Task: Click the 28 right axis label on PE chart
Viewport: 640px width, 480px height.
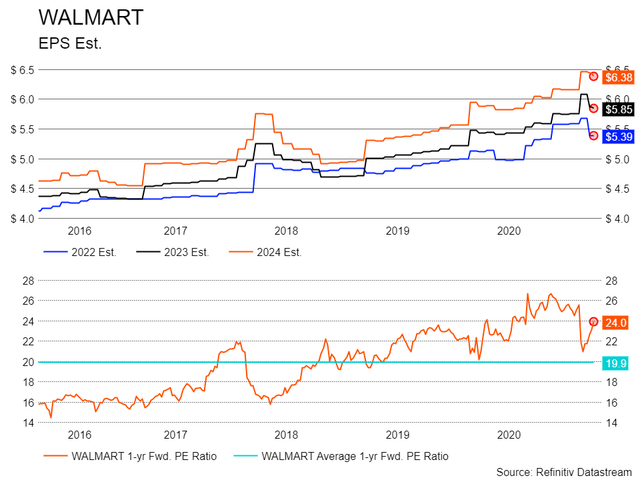Action: click(x=611, y=281)
